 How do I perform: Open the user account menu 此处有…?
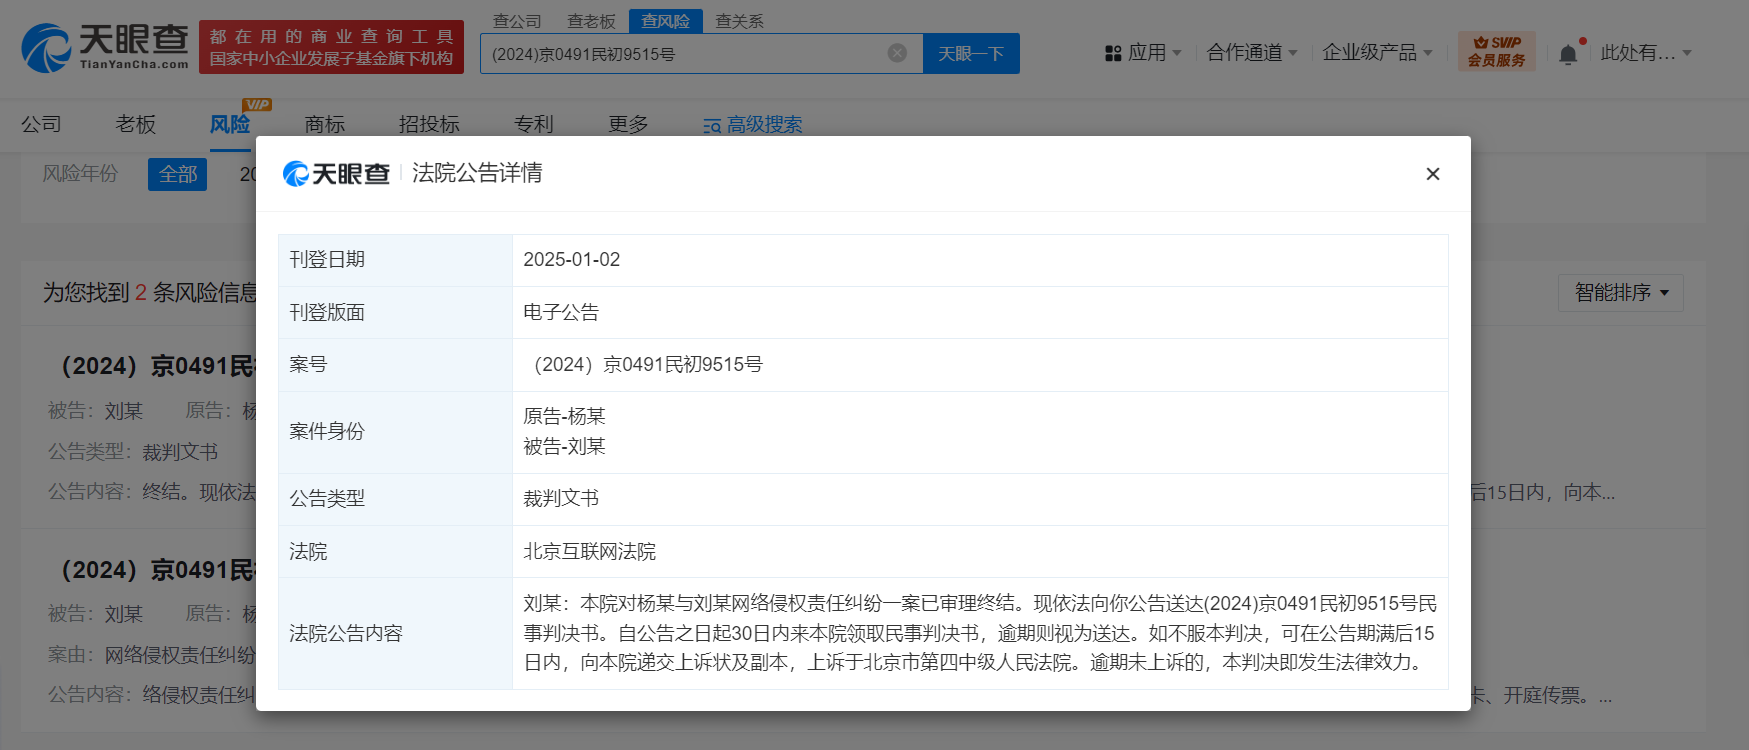point(1645,53)
